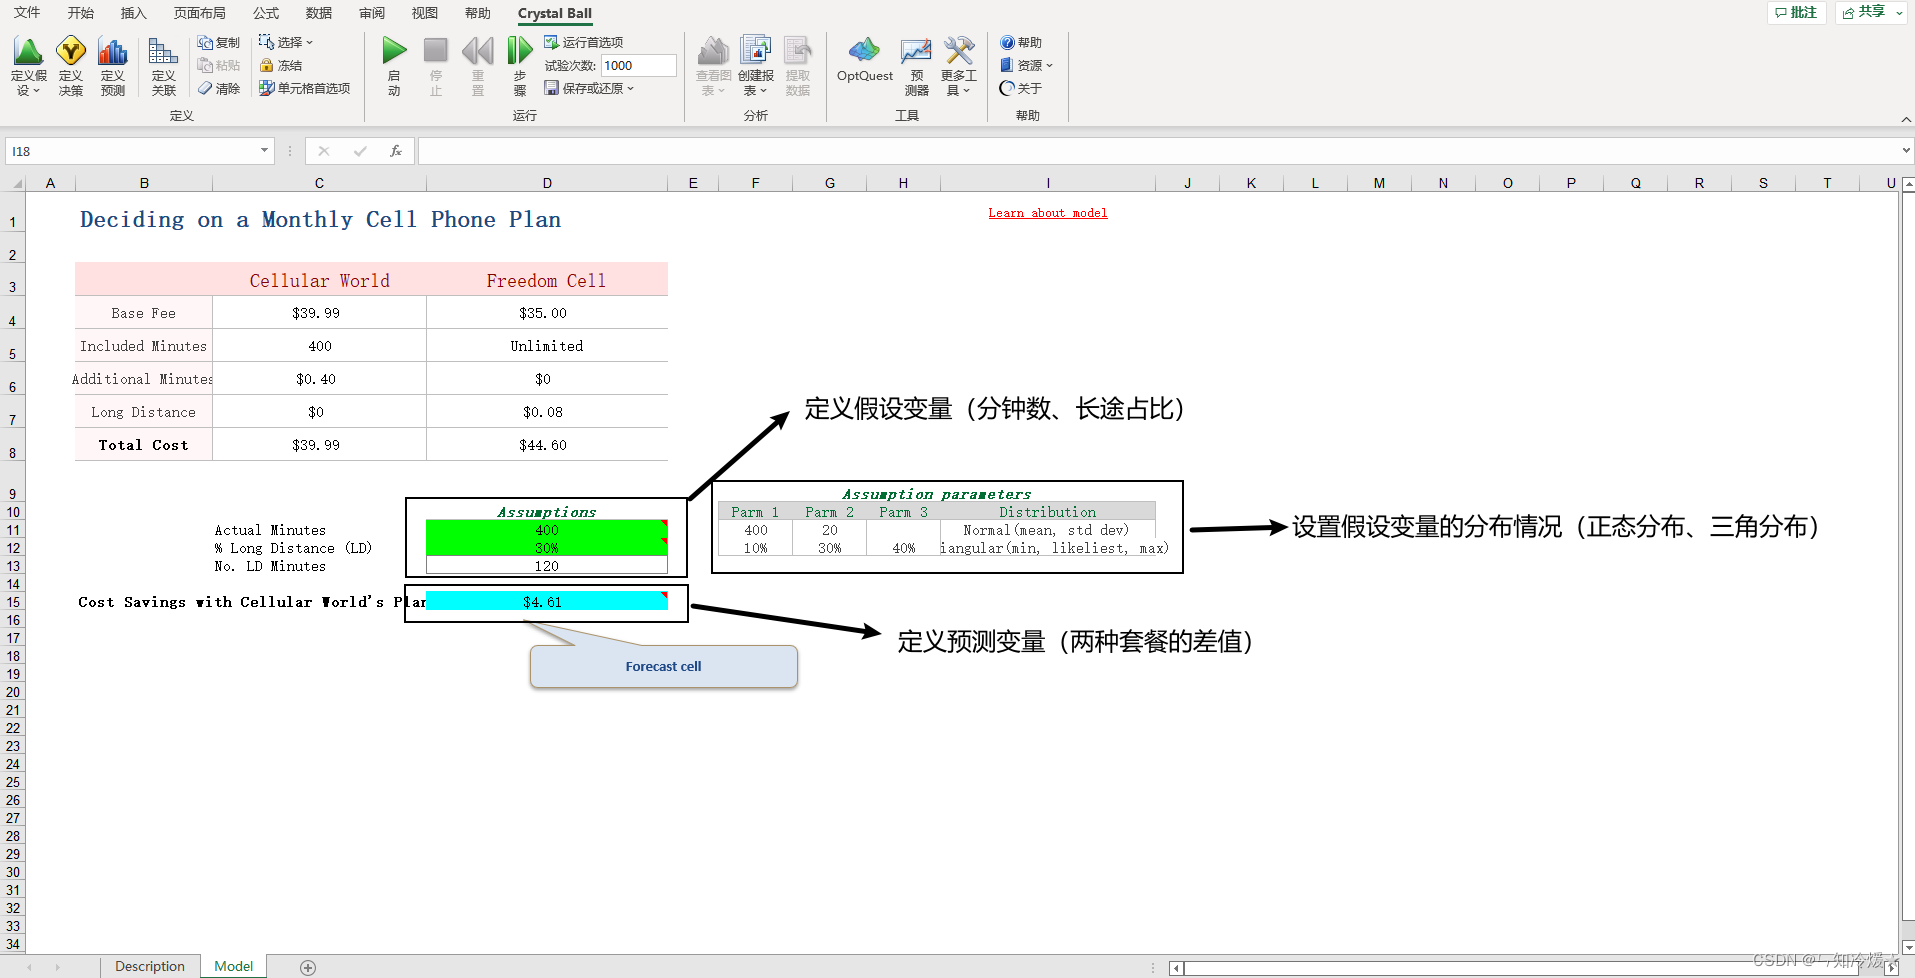Click the Forecast cell callout
The width and height of the screenshot is (1915, 978).
[664, 666]
